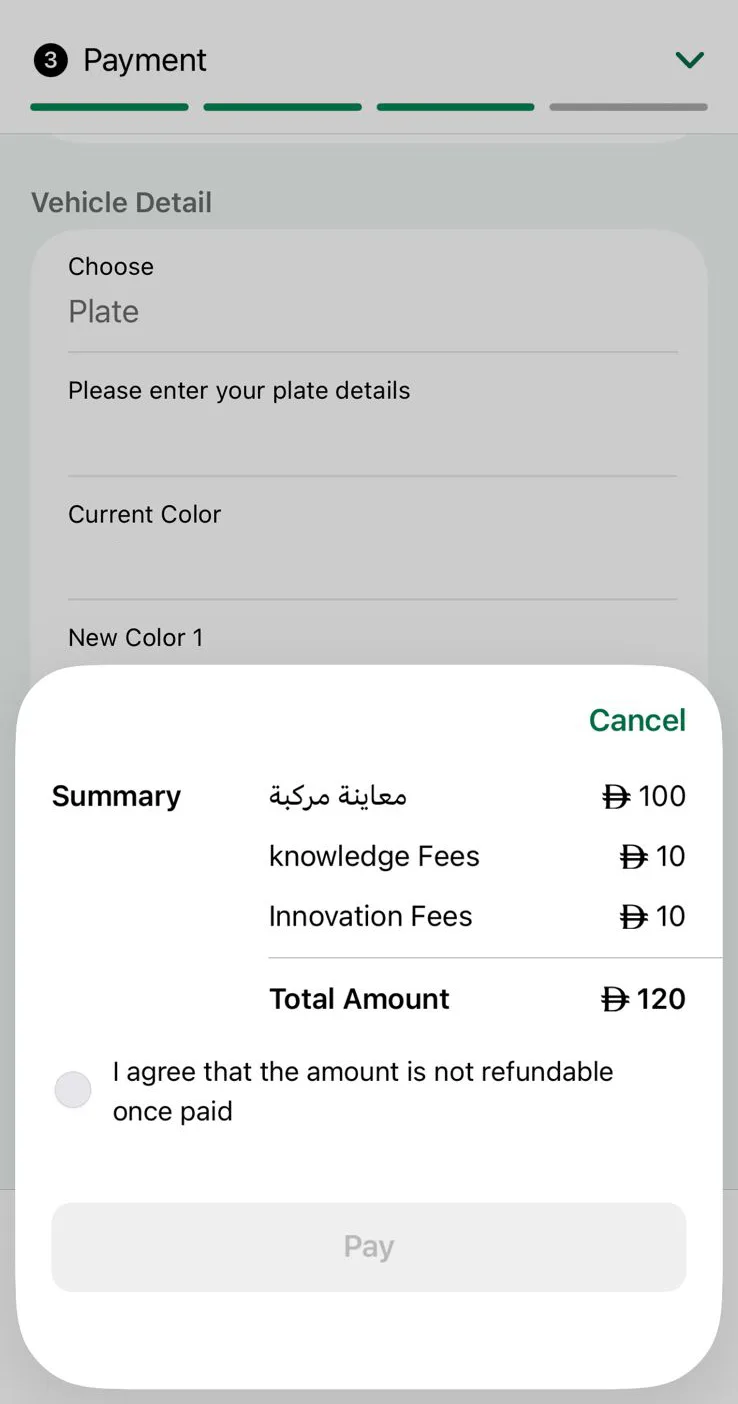Click the dirham symbol beside total 120
Image resolution: width=738 pixels, height=1404 pixels.
point(615,999)
